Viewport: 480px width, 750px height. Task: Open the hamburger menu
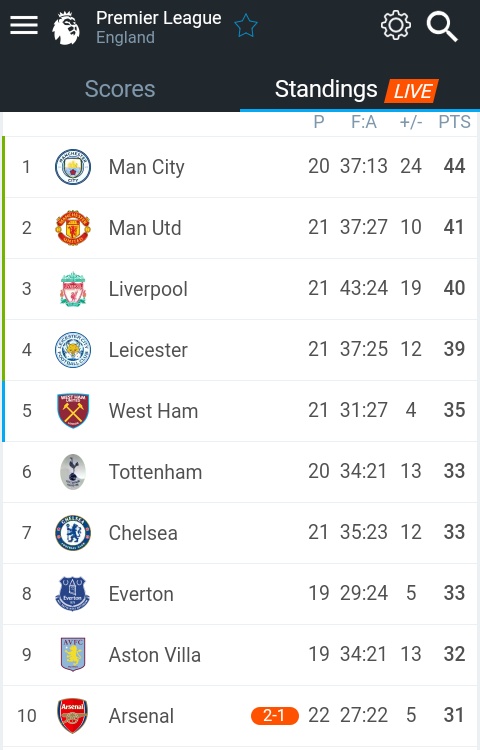24,25
